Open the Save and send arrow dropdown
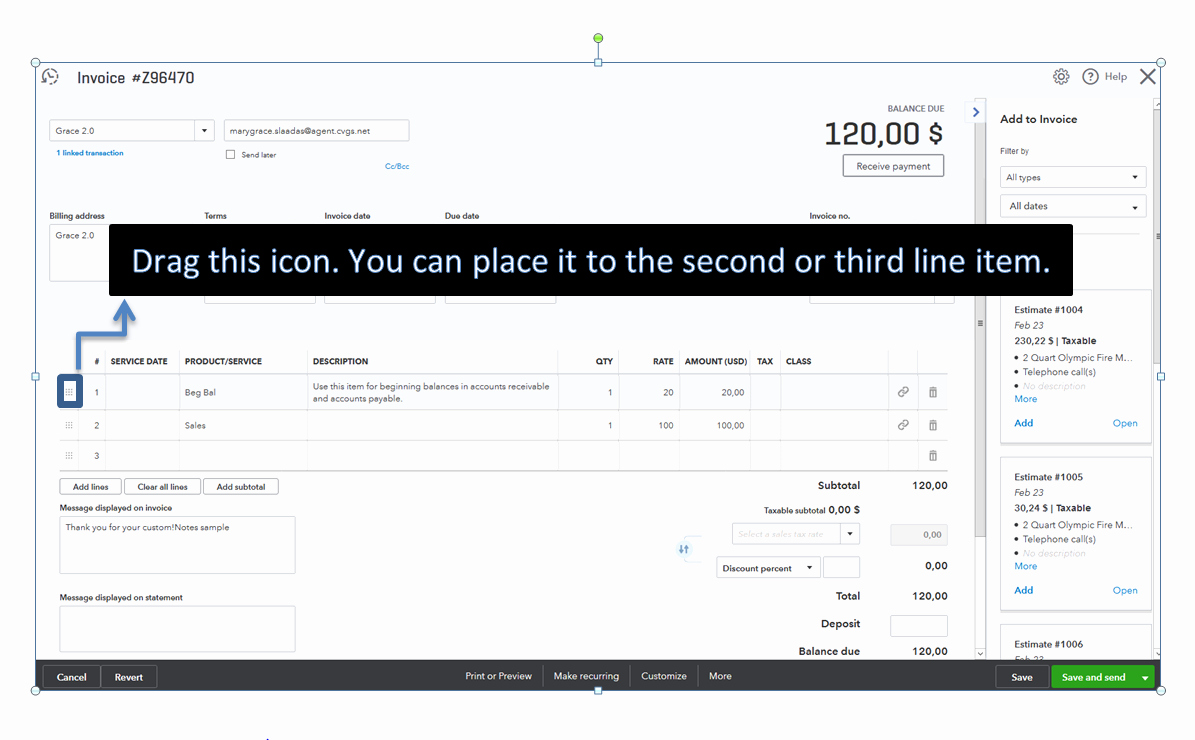The image size is (1195, 740). point(1145,677)
